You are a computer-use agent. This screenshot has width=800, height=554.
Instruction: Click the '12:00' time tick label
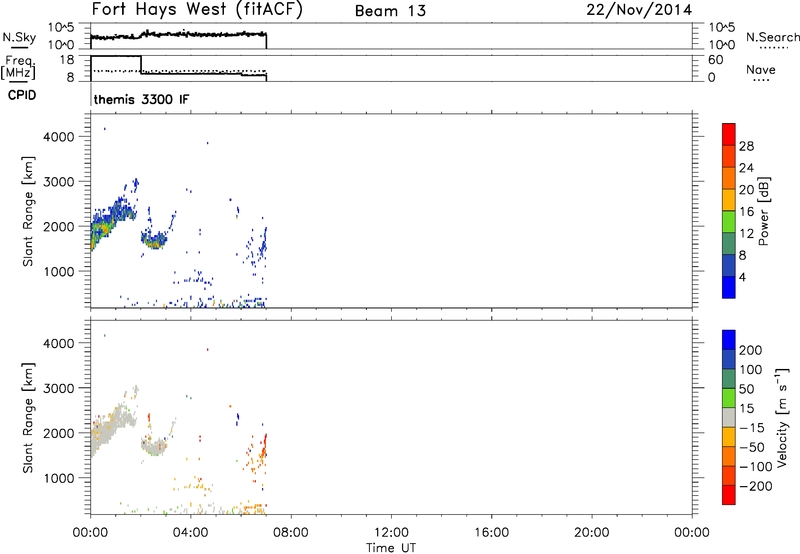(x=391, y=533)
